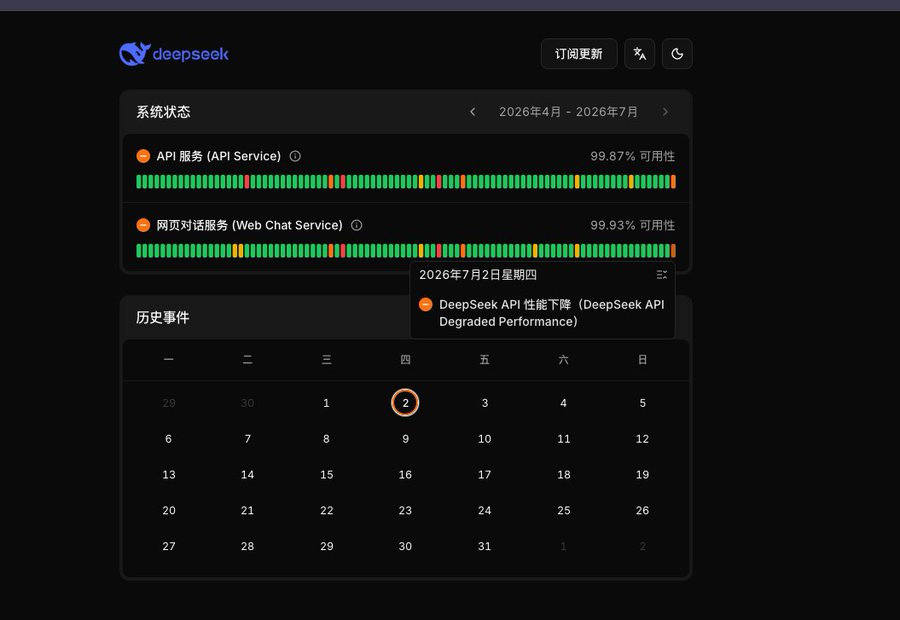Click last orange bar in API uptime timeline

point(673,182)
